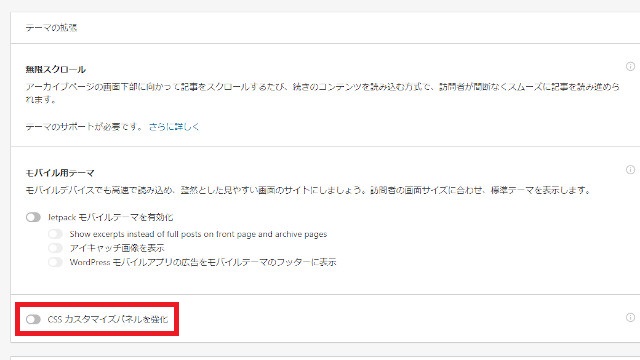Screen dimensions: 640x360
Task: Open the さらに詳しく link
Action: pos(174,127)
